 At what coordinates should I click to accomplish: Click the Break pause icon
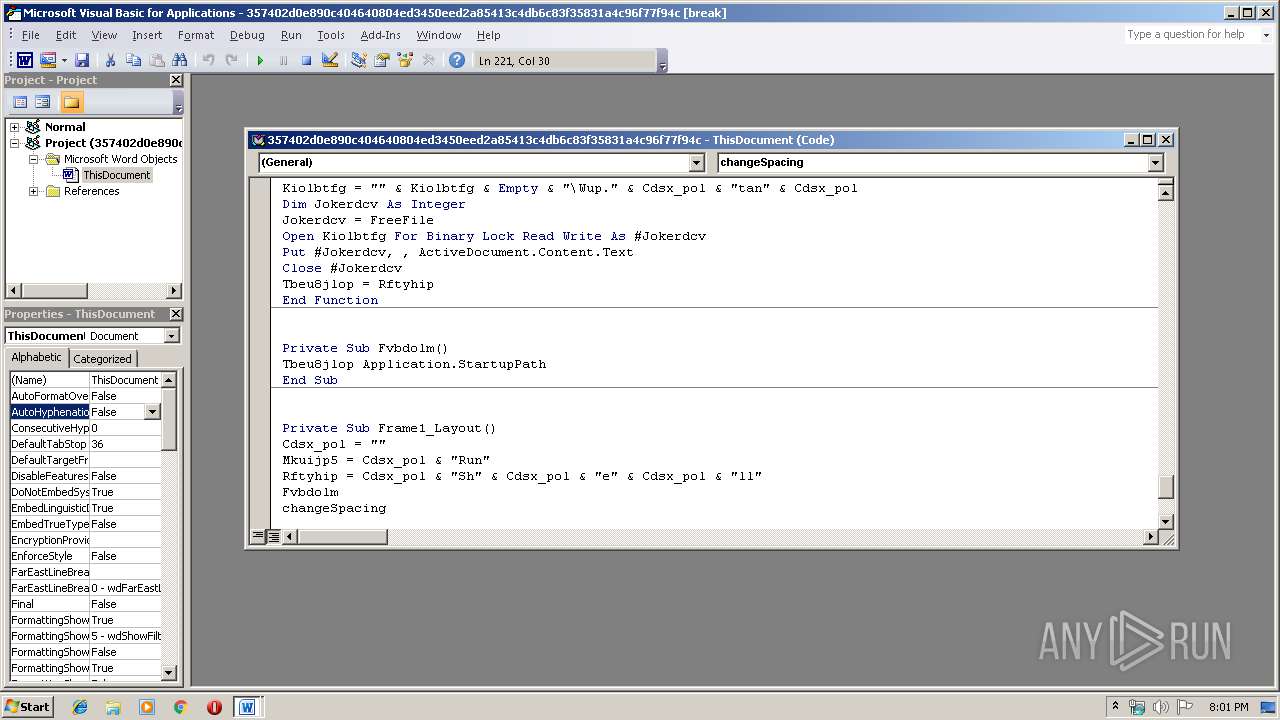click(x=283, y=61)
